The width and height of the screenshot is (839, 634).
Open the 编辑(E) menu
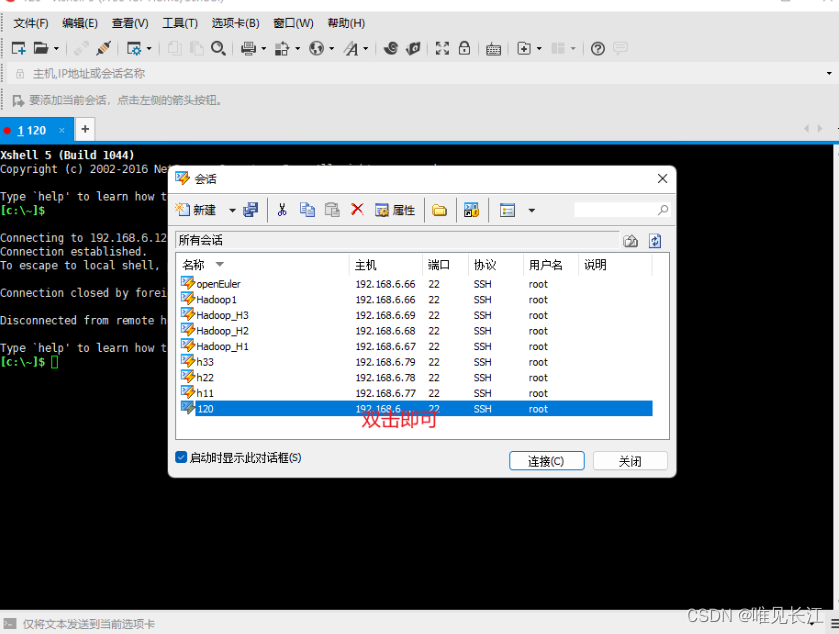click(x=80, y=23)
